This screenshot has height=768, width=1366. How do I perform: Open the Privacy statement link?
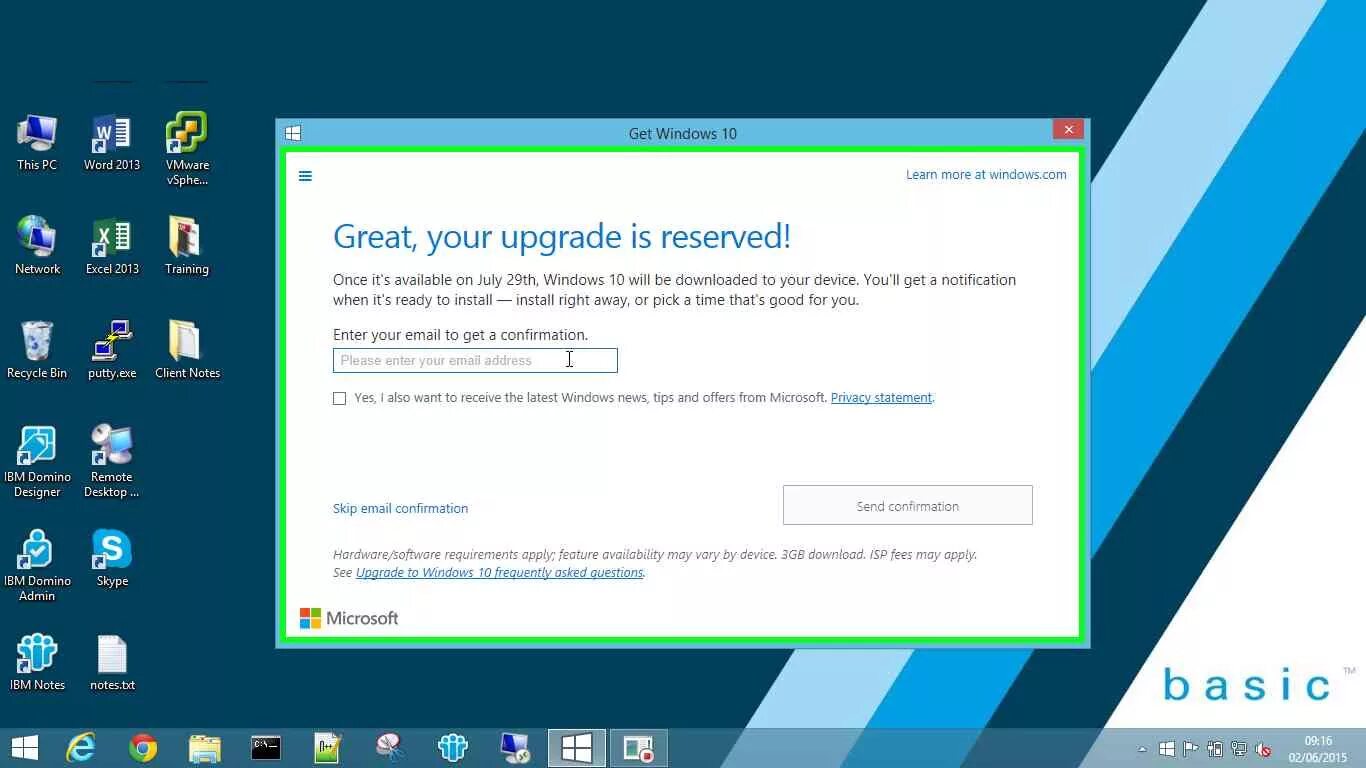click(x=881, y=397)
